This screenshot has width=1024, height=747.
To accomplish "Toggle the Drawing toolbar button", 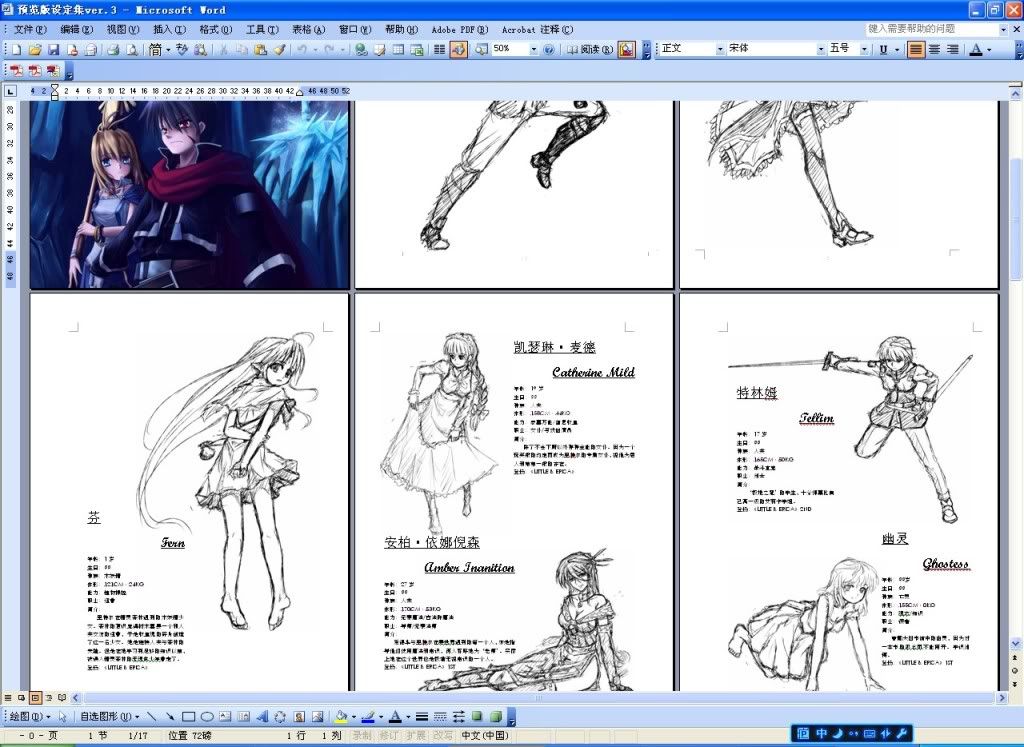I will click(458, 50).
